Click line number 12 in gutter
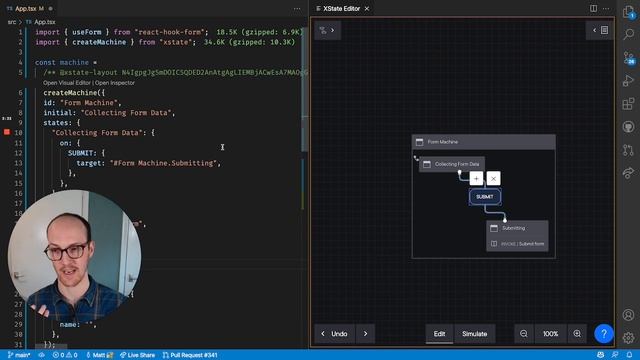 pos(18,153)
